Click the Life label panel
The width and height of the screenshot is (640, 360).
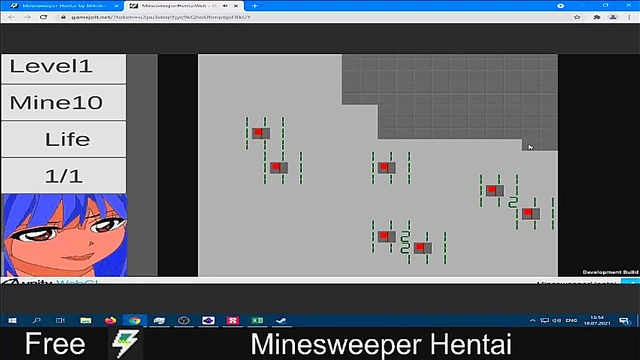click(x=64, y=139)
